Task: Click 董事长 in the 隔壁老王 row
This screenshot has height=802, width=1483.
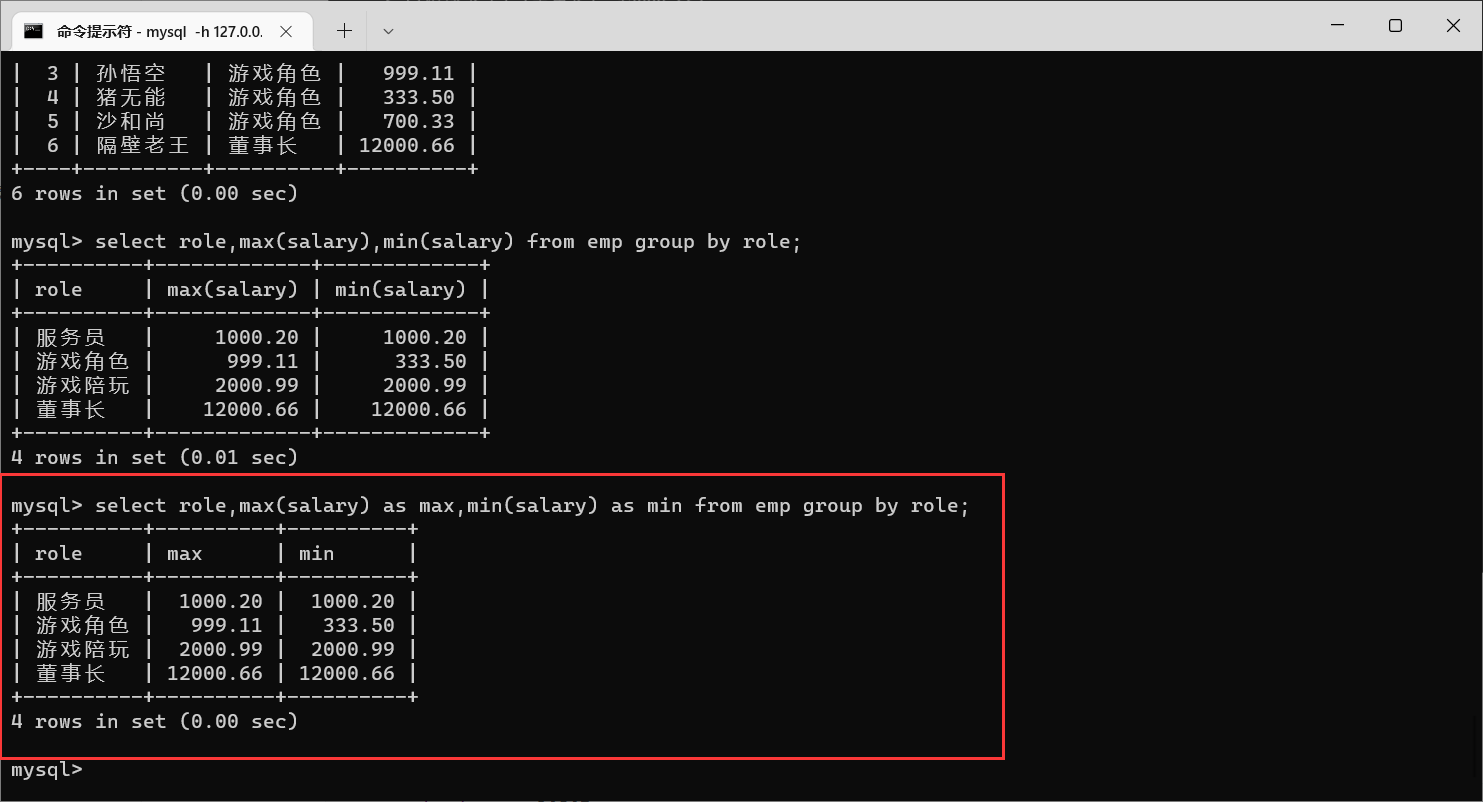Action: (x=262, y=145)
